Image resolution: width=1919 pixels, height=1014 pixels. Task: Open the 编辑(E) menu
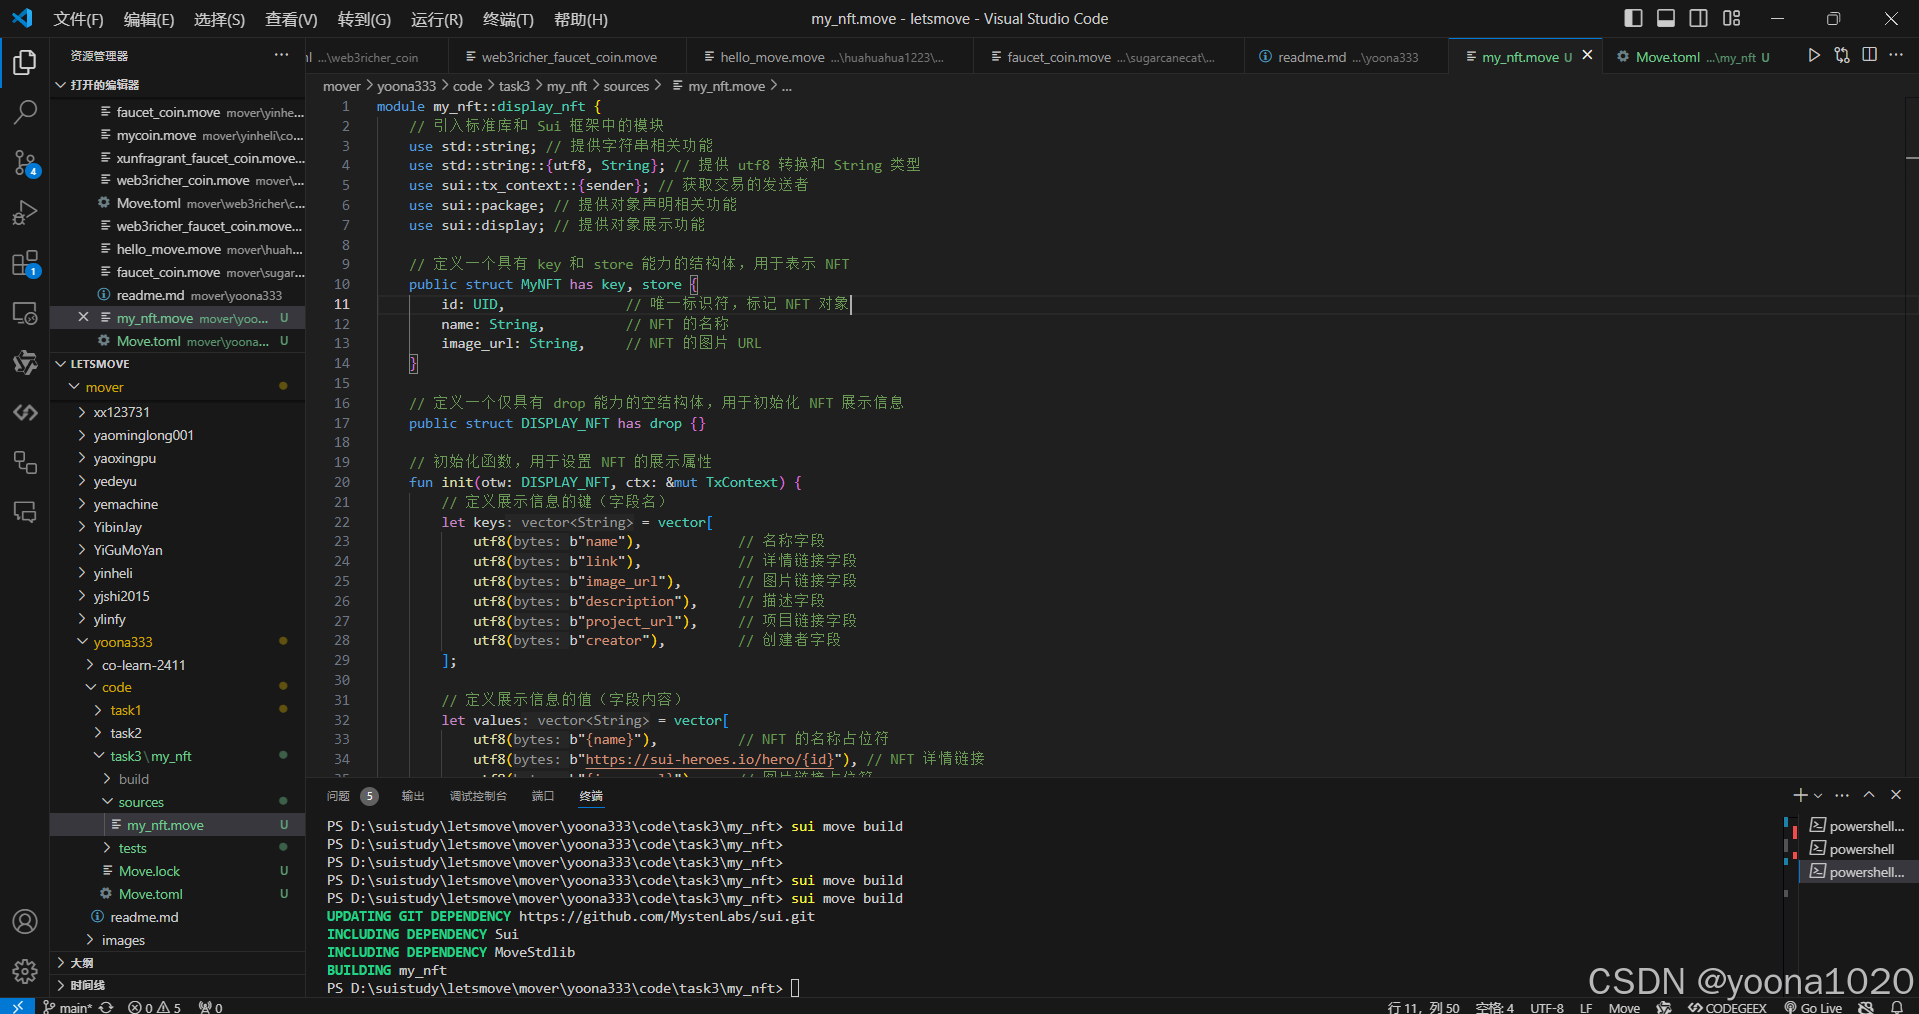tap(149, 19)
